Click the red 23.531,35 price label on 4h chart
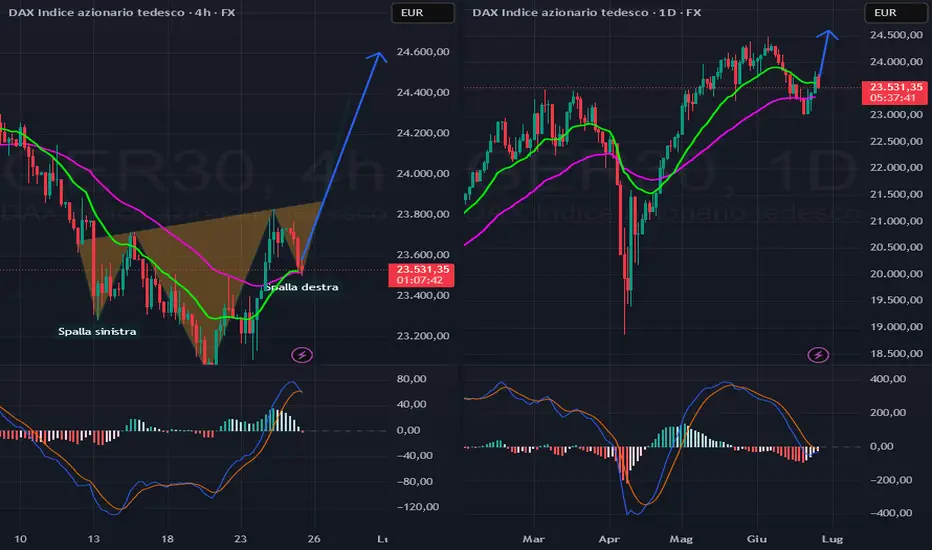The image size is (932, 550). pyautogui.click(x=421, y=275)
